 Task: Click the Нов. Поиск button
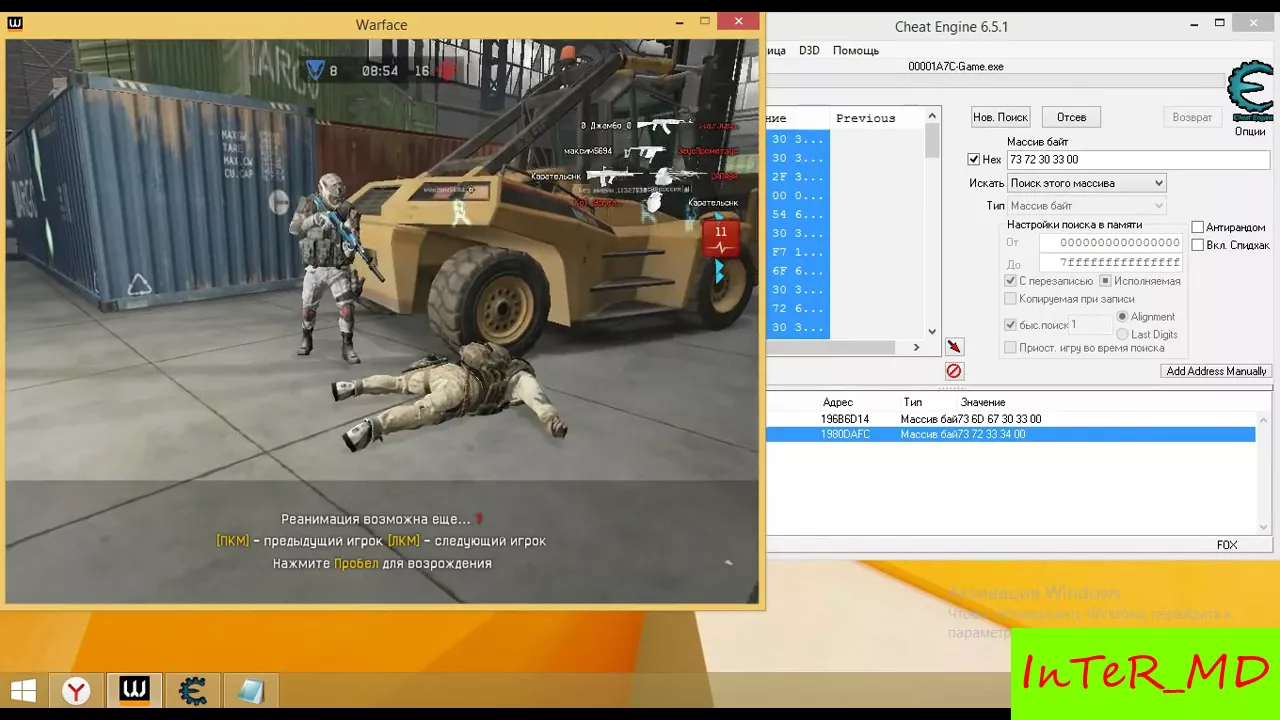[x=1000, y=118]
